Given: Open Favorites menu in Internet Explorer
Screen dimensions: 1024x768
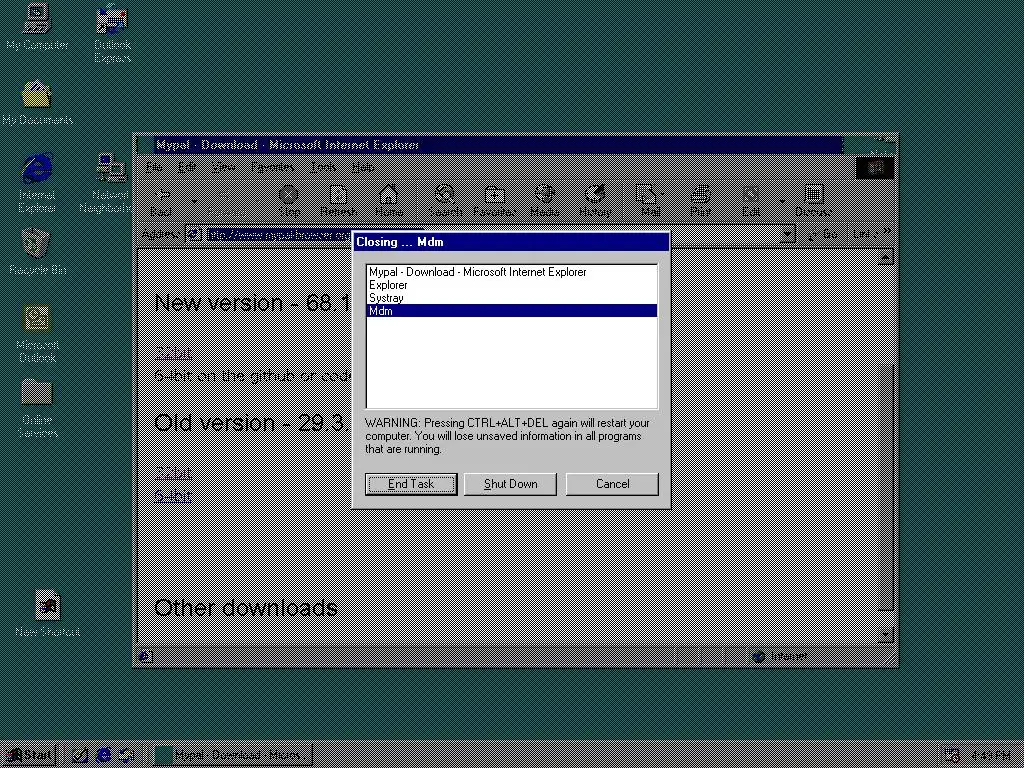Looking at the screenshot, I should click(272, 167).
